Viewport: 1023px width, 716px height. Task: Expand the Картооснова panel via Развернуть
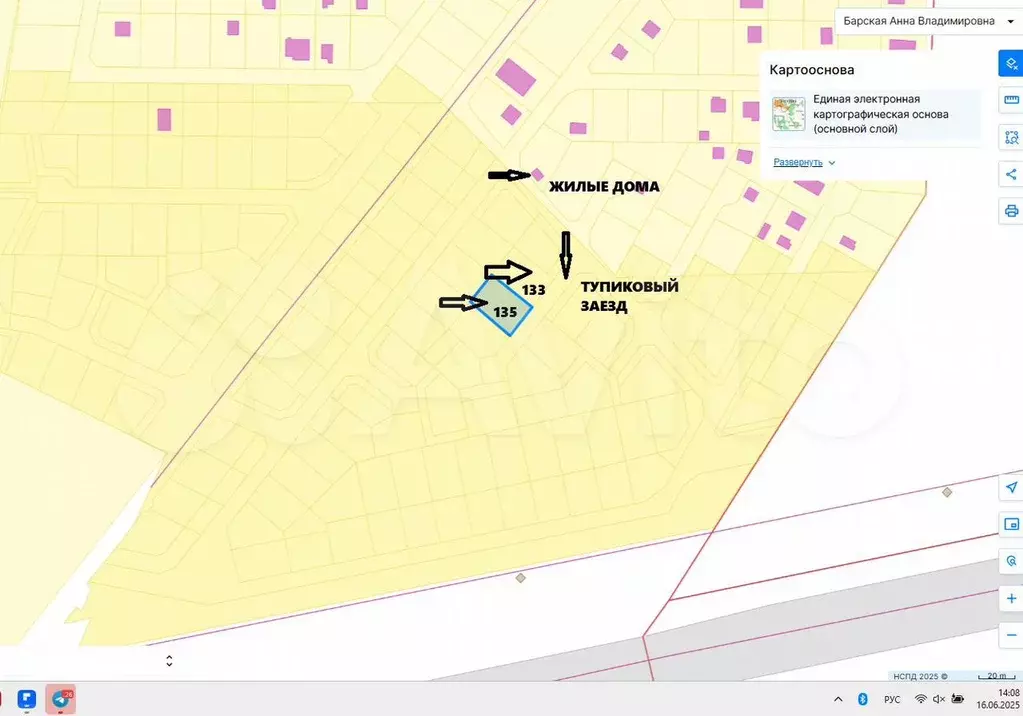click(x=798, y=162)
